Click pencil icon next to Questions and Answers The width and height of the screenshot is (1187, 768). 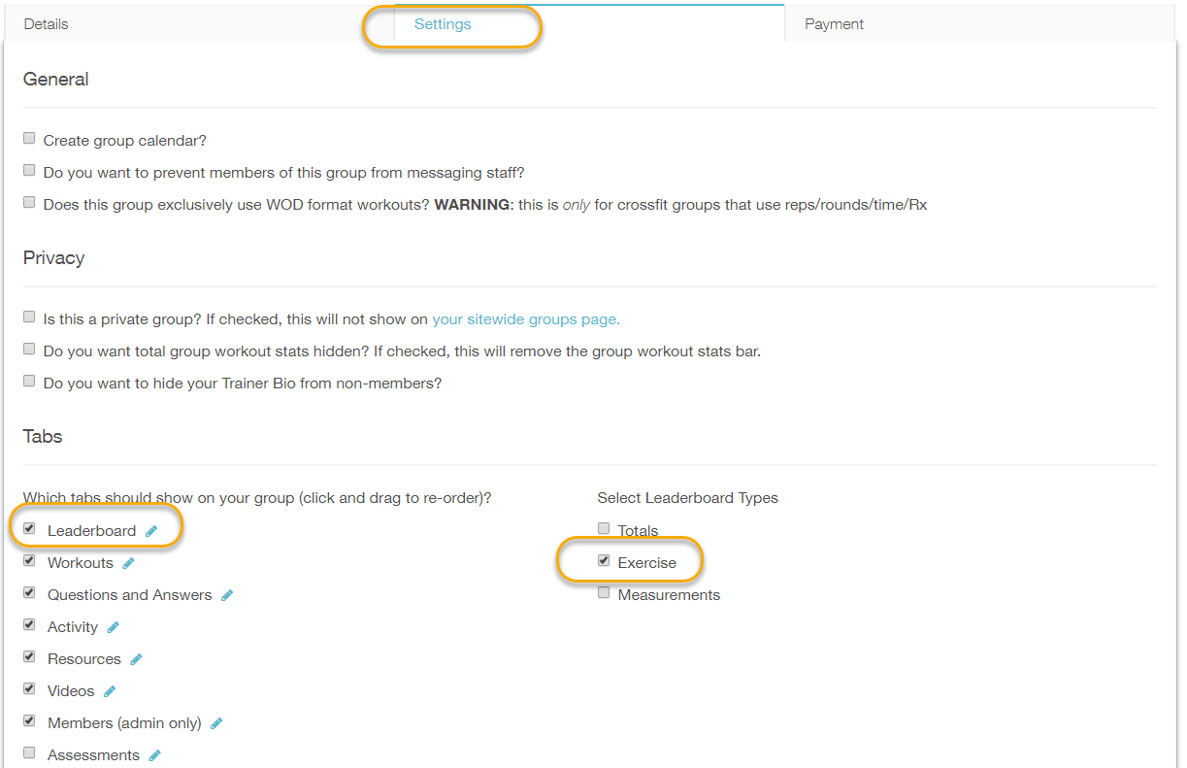click(227, 595)
